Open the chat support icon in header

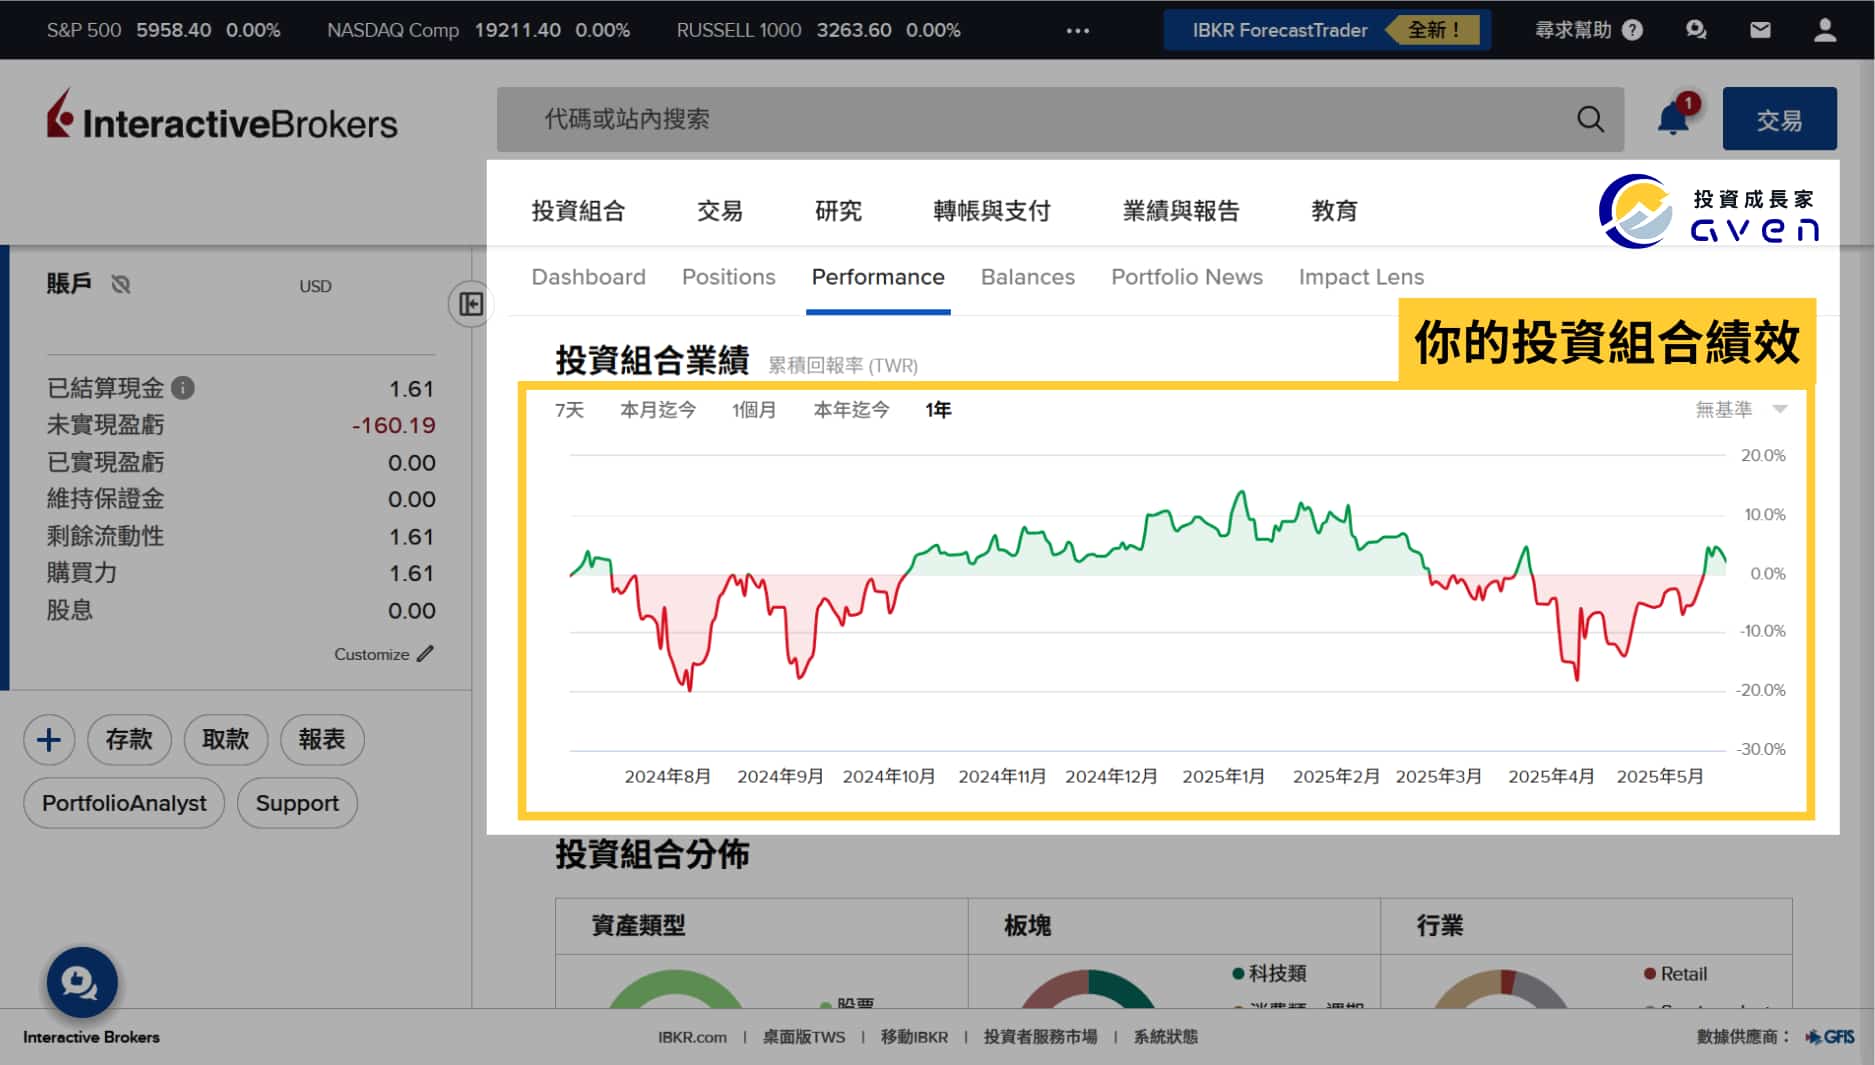(x=1695, y=30)
